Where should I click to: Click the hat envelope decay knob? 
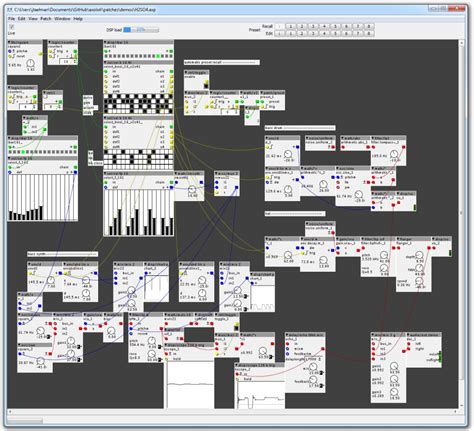coord(323,260)
